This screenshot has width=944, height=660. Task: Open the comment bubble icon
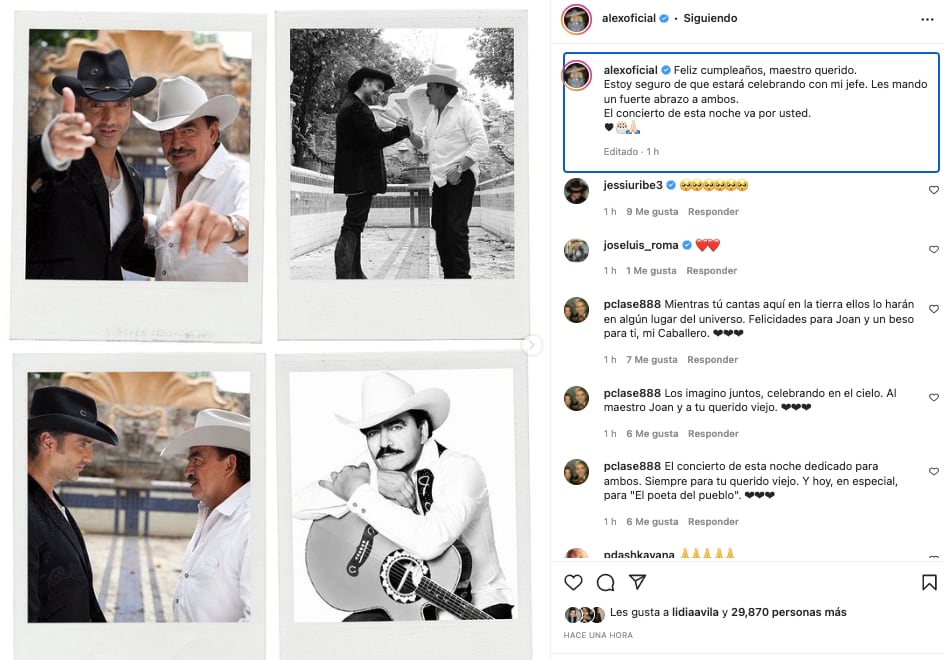(x=605, y=582)
